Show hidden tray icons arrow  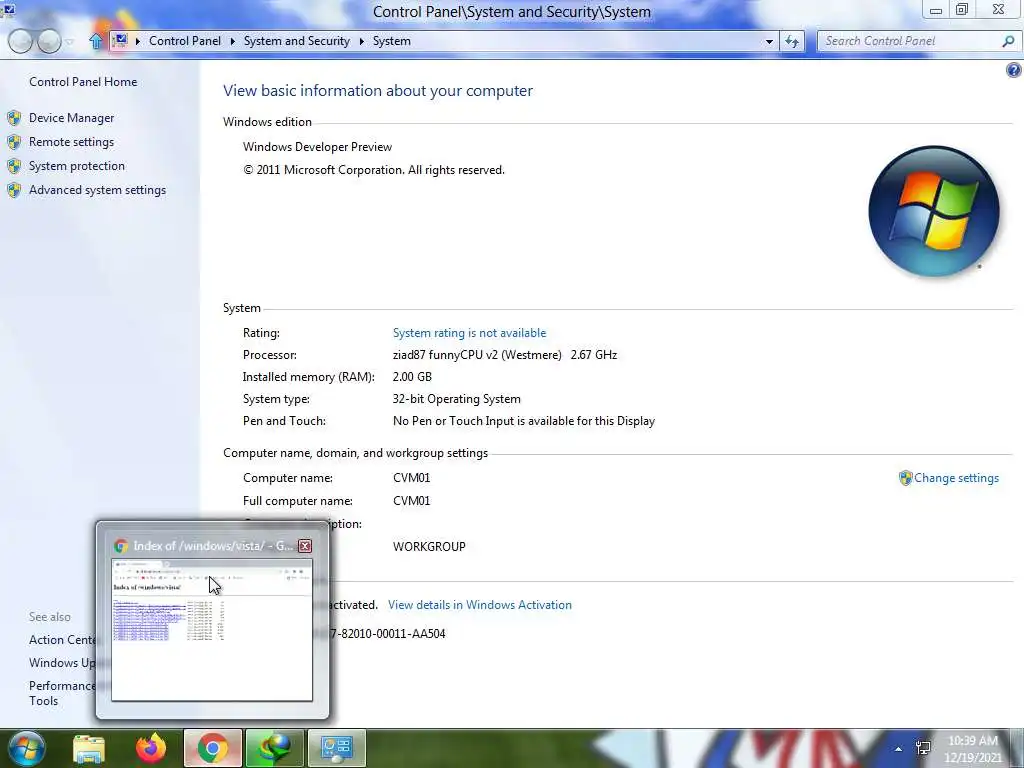point(899,749)
